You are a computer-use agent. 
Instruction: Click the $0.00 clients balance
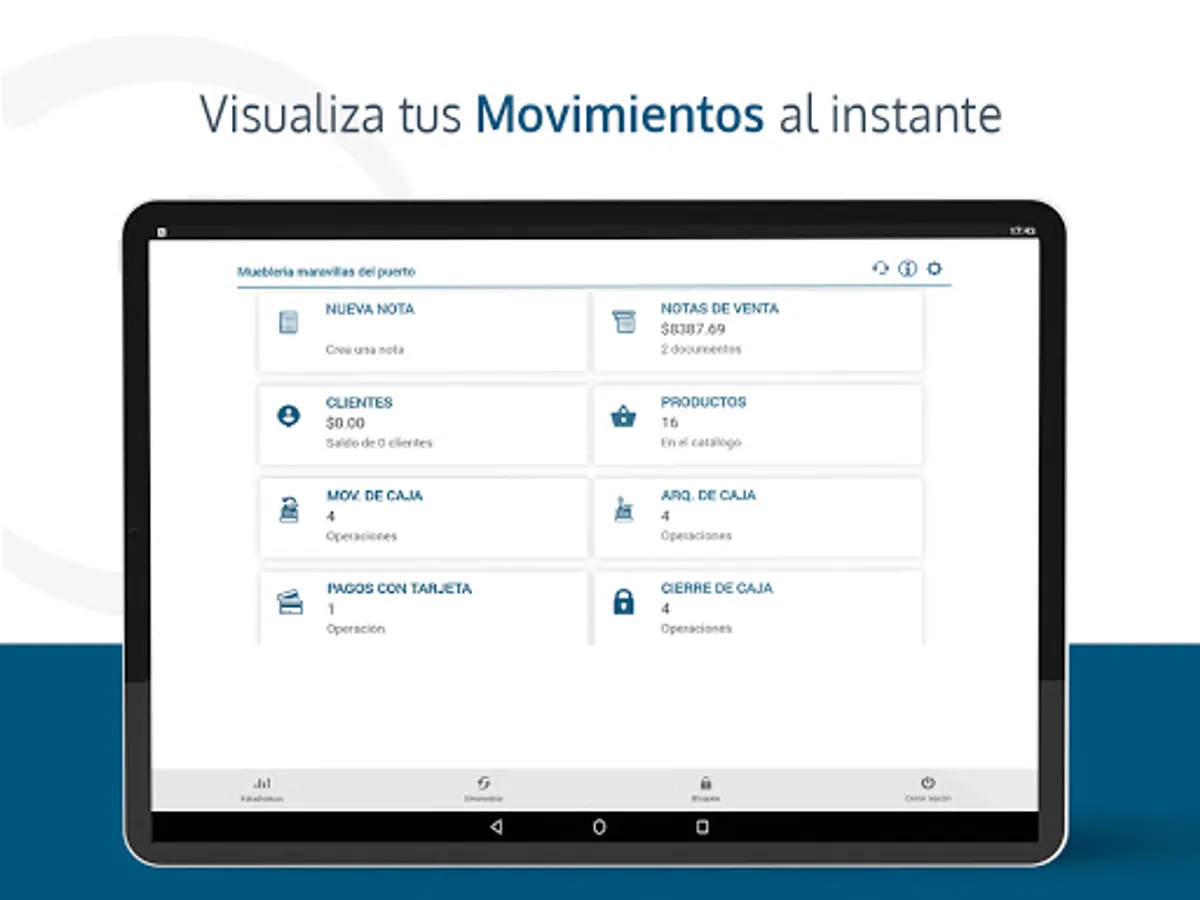(x=345, y=423)
